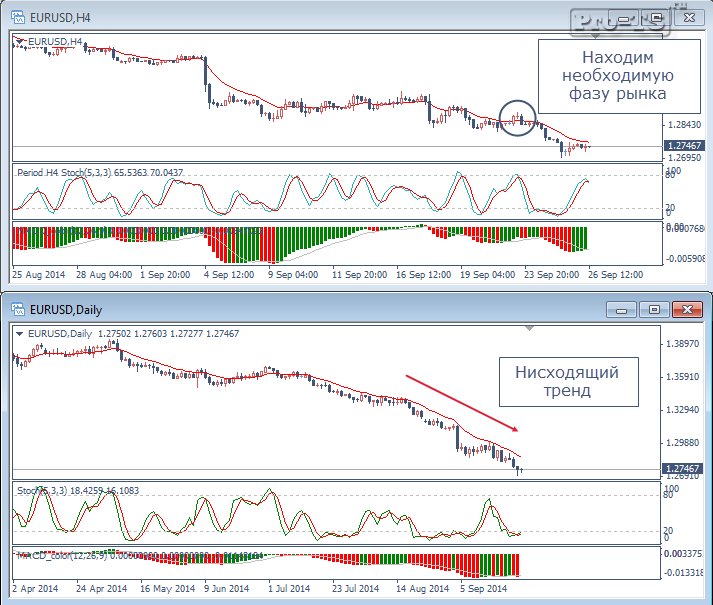The height and width of the screenshot is (605, 713).
Task: Click the EURUSD,Daily window chart icon
Action: [18, 310]
